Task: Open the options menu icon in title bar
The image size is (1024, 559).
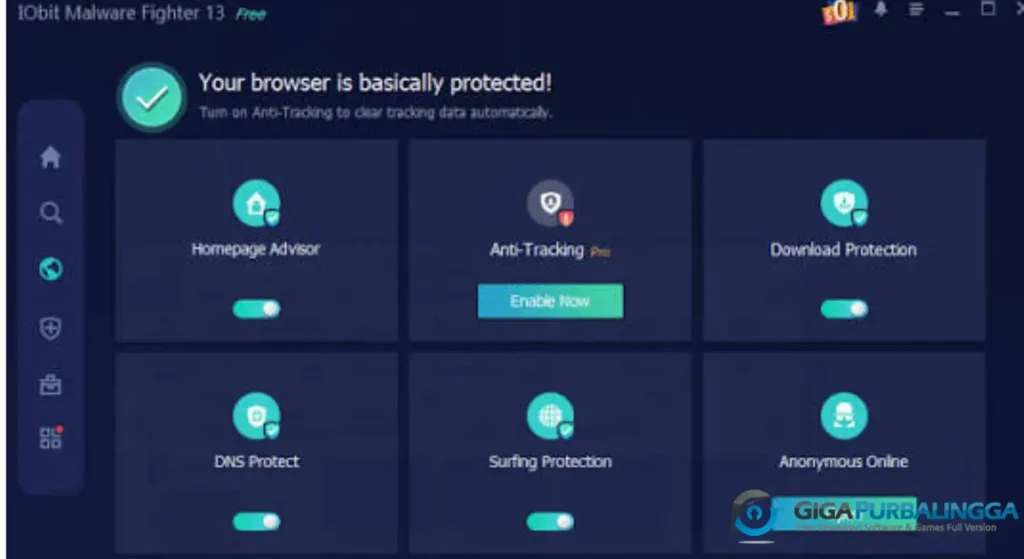Action: point(916,9)
